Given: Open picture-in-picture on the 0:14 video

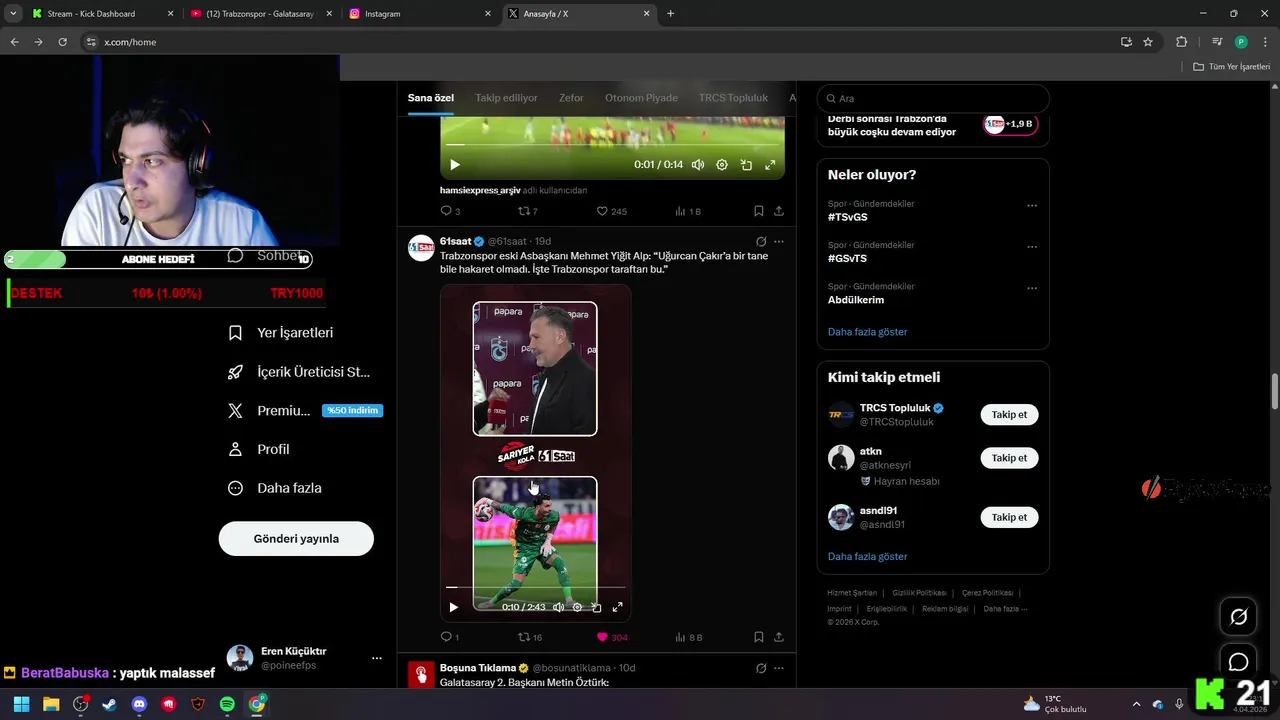Looking at the screenshot, I should [x=746, y=165].
